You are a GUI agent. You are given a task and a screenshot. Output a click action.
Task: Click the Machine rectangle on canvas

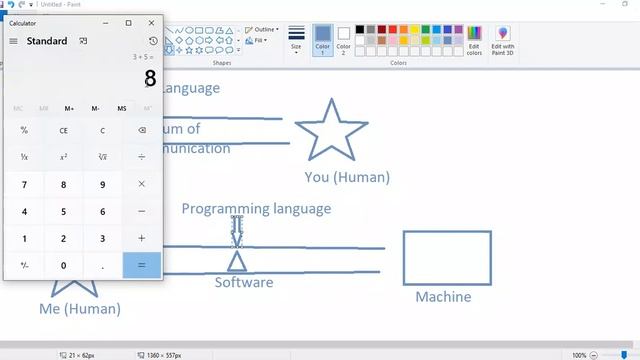click(447, 258)
